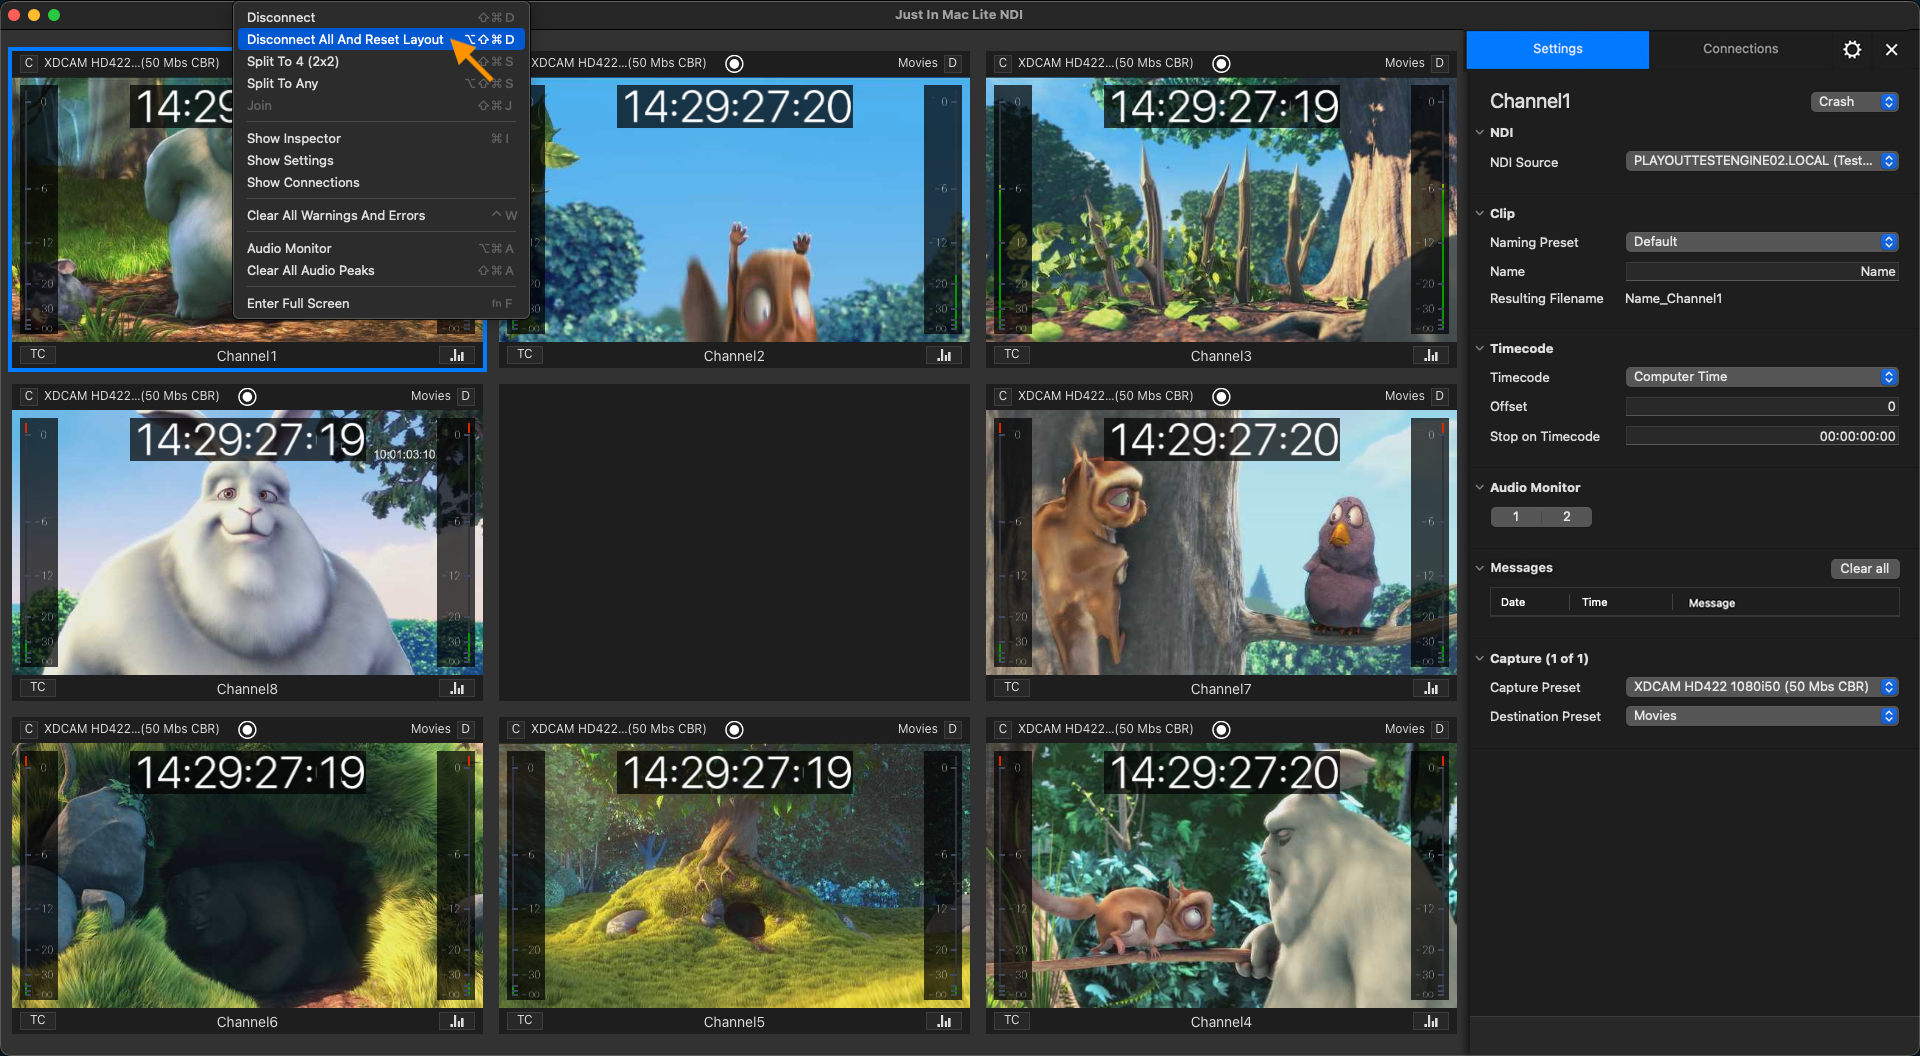Click the record circle for Channel6

coord(247,729)
